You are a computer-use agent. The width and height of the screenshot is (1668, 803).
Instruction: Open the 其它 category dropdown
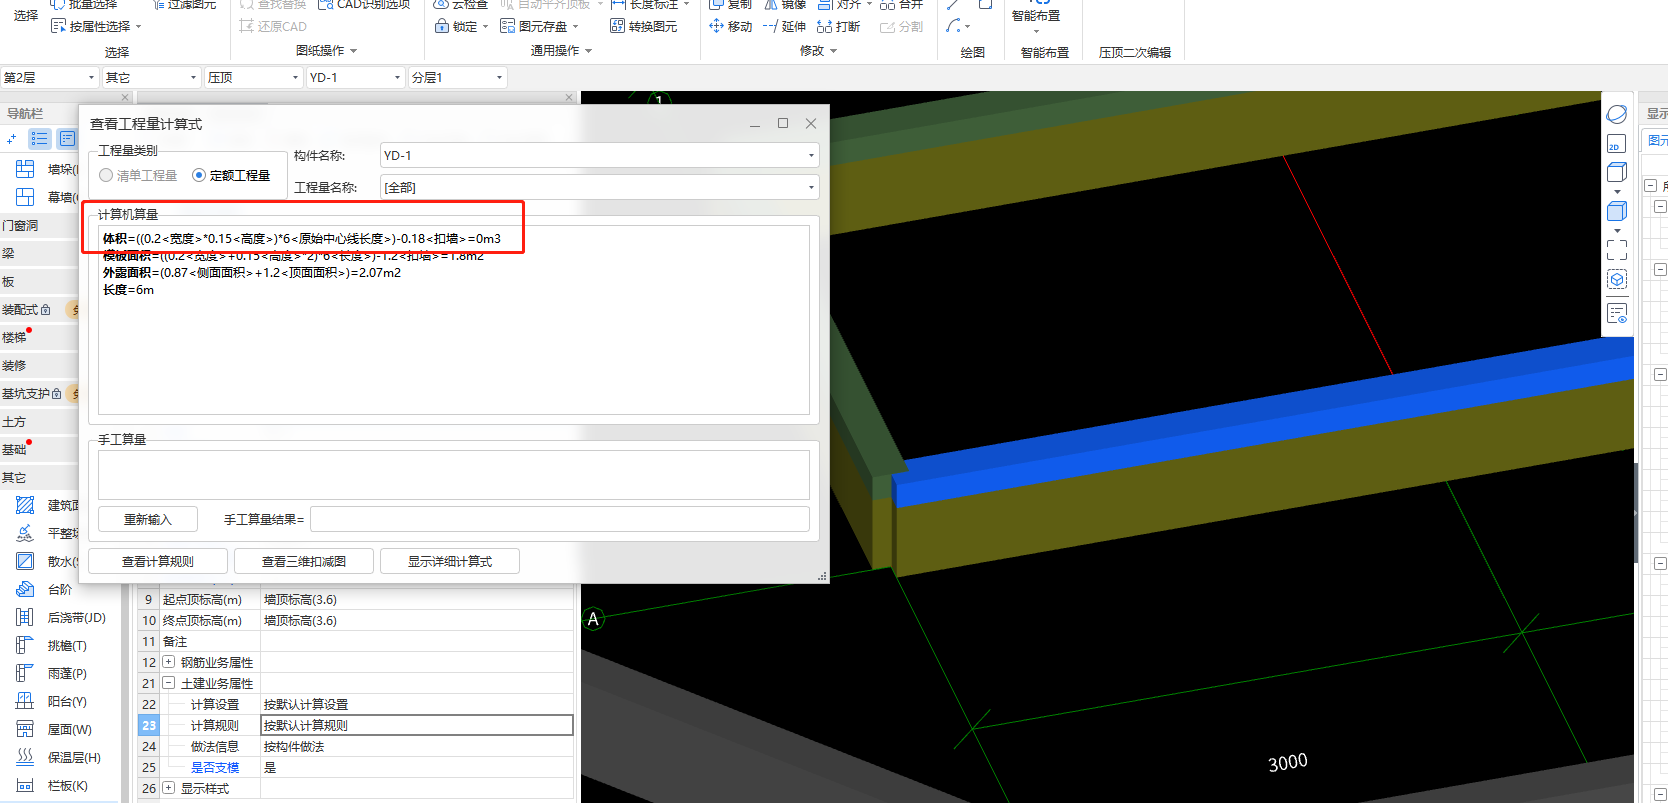152,77
